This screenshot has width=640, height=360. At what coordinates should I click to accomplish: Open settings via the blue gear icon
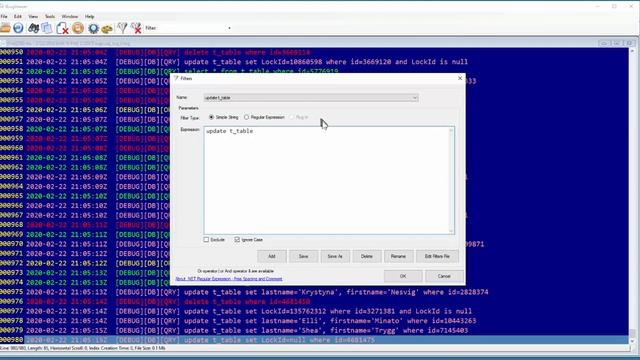(x=93, y=28)
